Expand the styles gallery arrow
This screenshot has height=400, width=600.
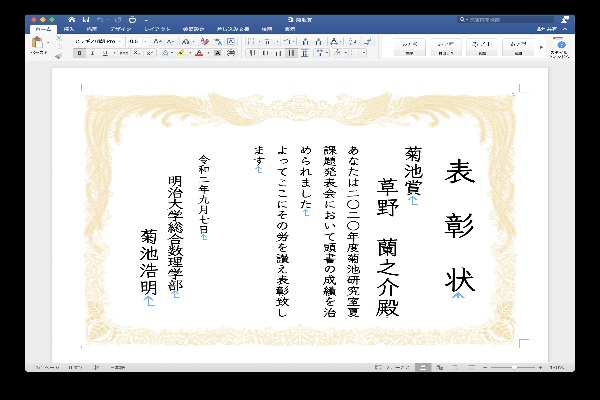click(541, 47)
